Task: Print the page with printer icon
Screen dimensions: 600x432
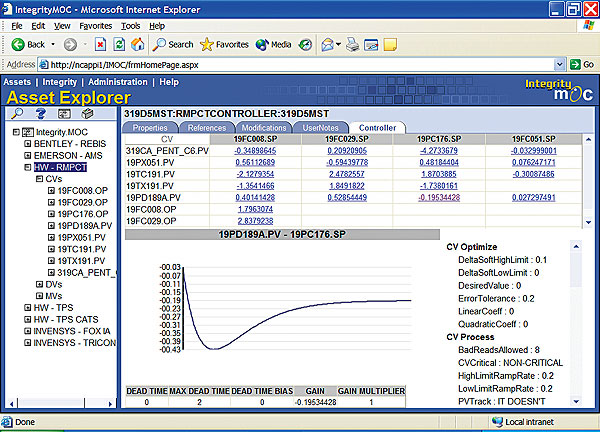Action: (352, 45)
